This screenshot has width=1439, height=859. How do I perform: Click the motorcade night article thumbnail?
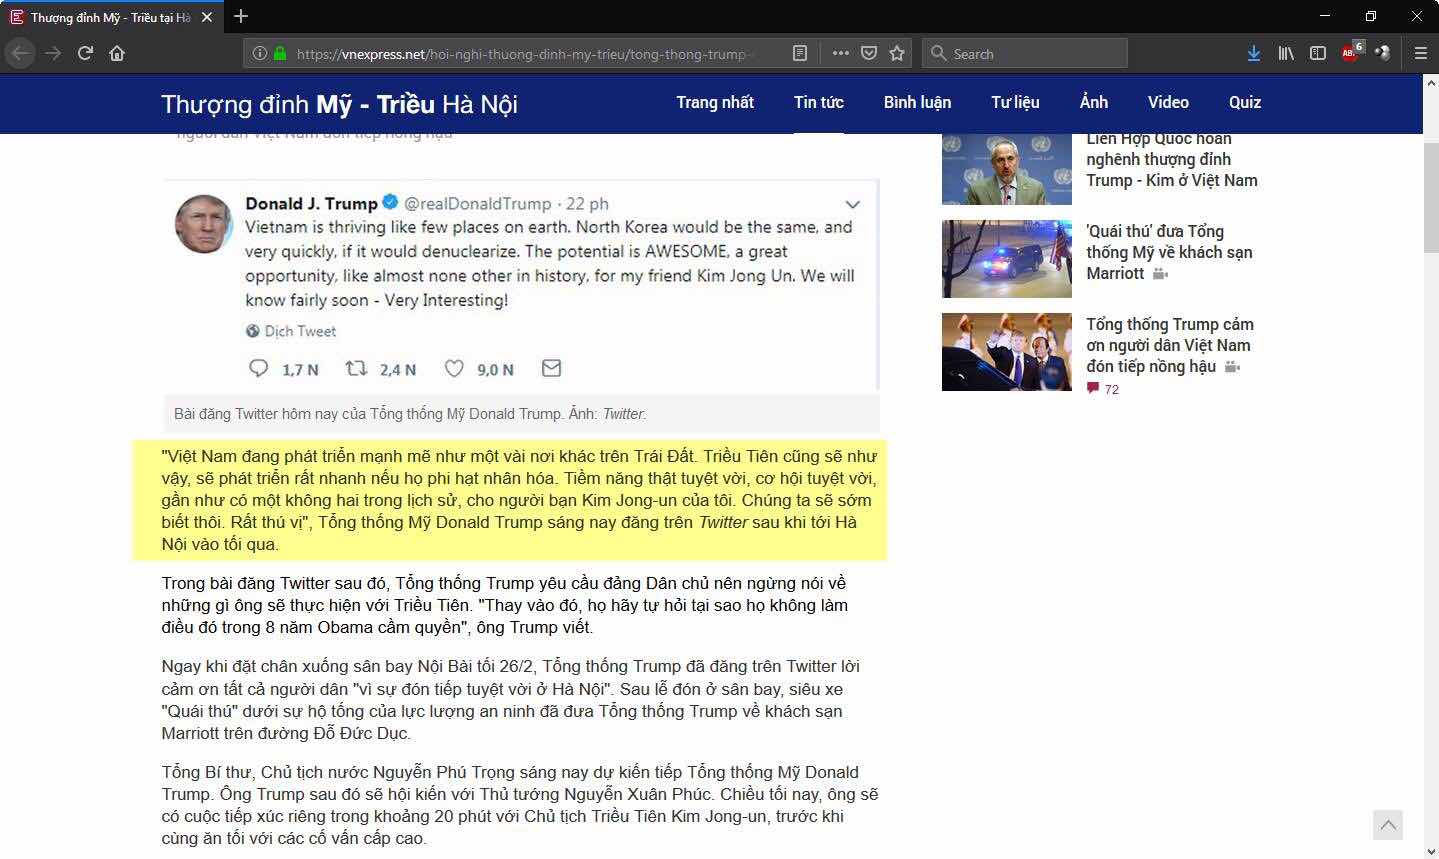tap(1007, 259)
